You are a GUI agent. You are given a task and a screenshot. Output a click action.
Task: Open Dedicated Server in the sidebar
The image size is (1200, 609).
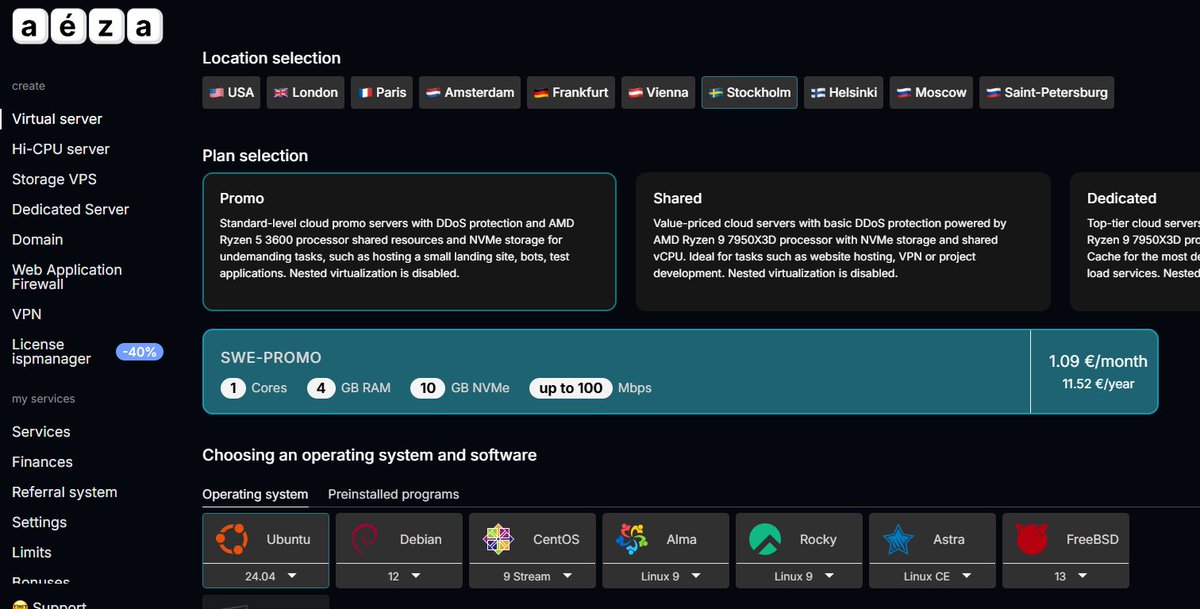click(70, 209)
